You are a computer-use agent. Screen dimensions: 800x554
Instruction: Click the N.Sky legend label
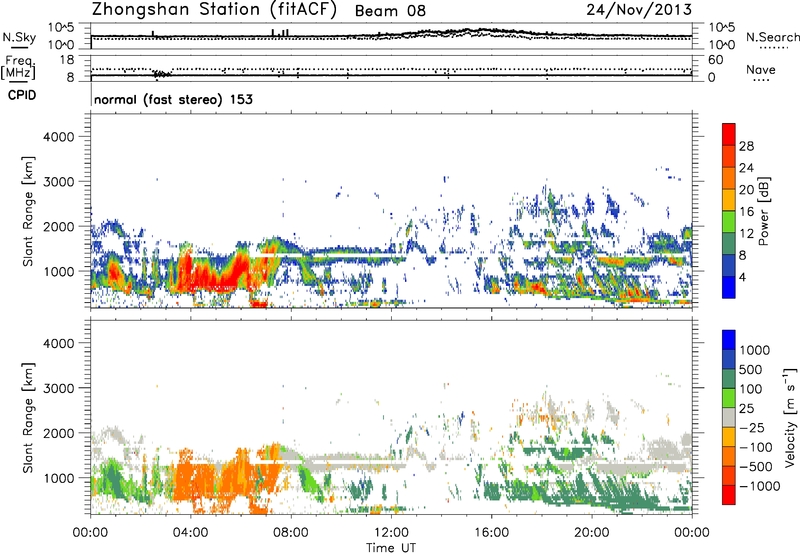tap(19, 37)
